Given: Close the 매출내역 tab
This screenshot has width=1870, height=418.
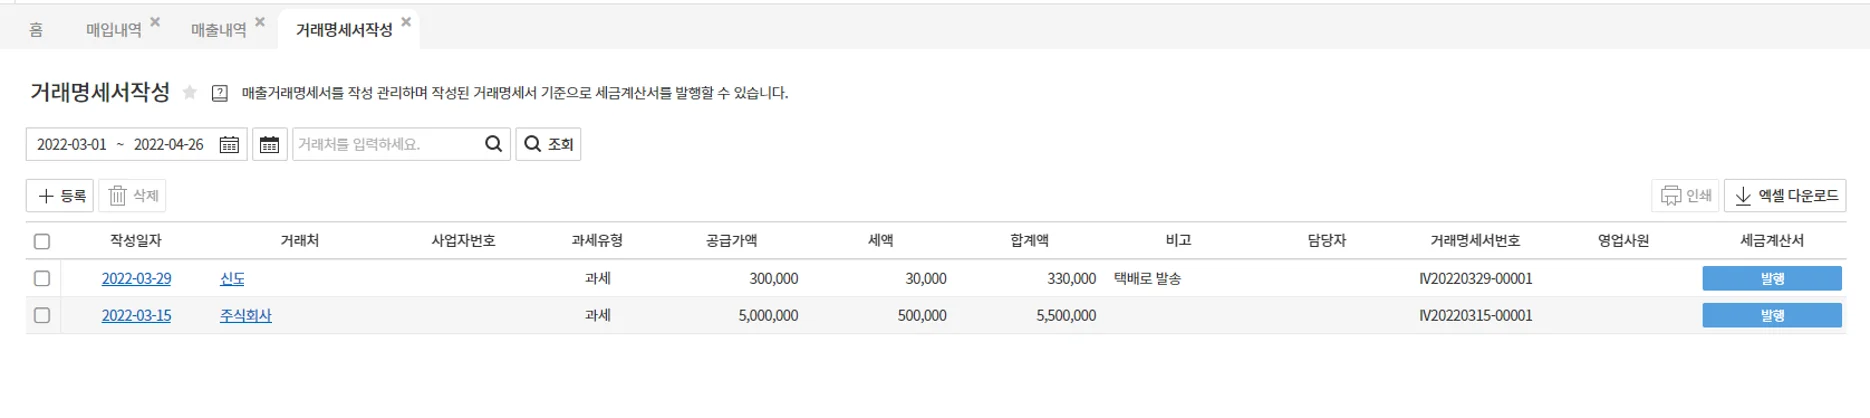Looking at the screenshot, I should (x=260, y=22).
